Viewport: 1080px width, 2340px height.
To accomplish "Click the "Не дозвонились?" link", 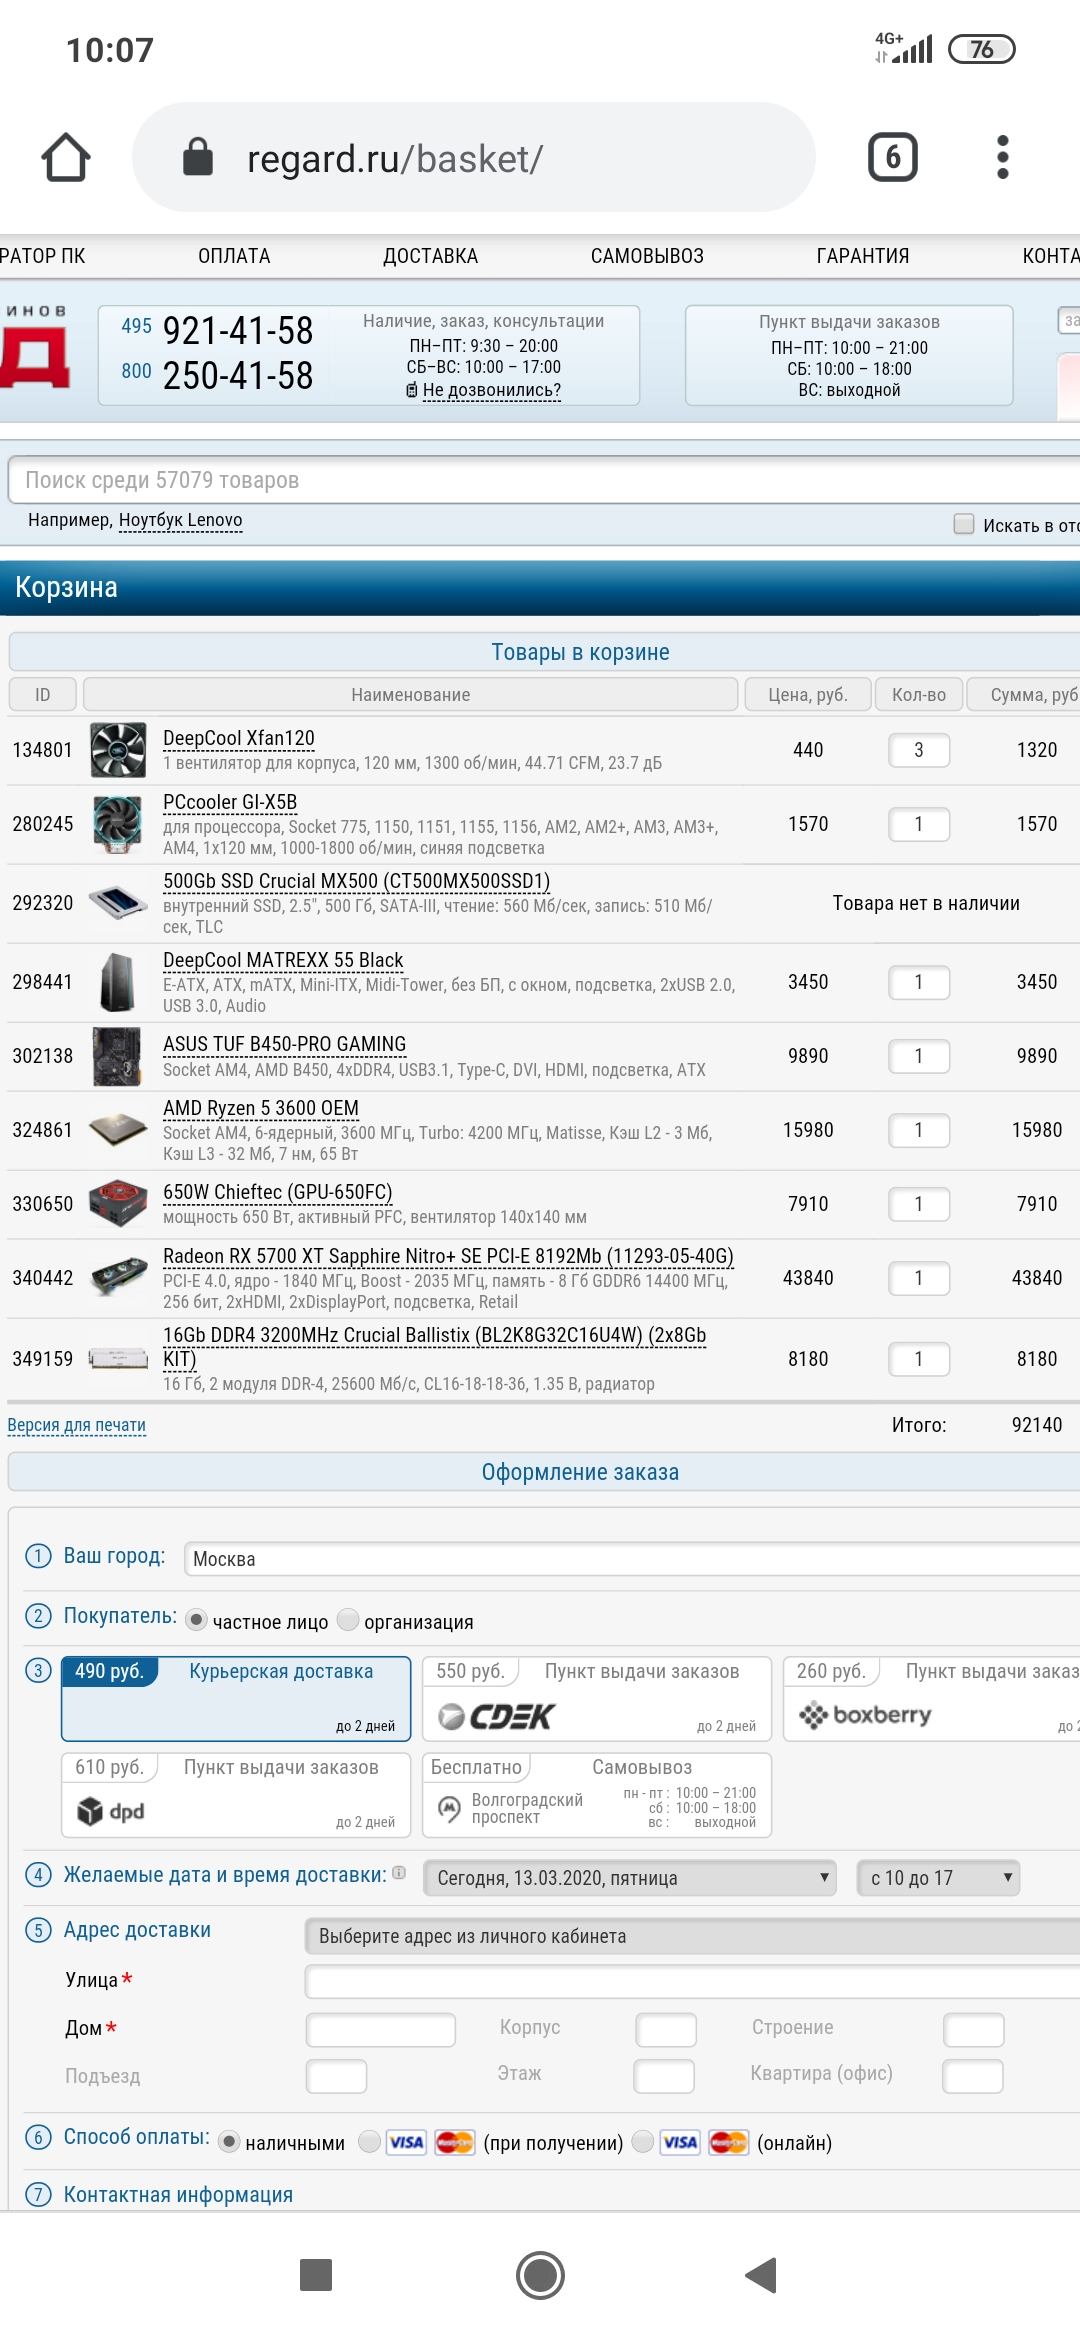I will 492,390.
